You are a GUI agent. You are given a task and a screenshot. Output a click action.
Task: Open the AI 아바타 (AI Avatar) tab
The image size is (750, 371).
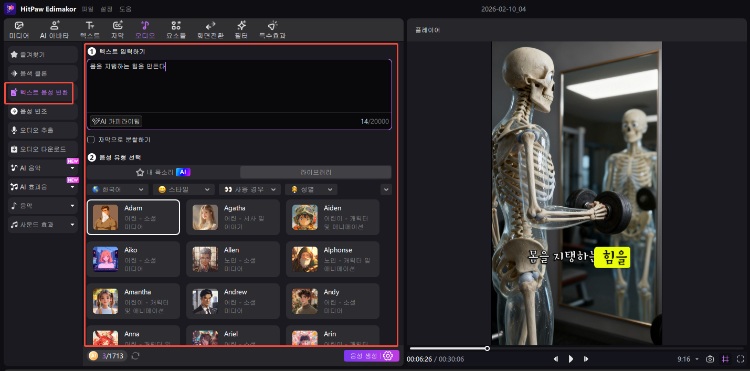coord(54,30)
